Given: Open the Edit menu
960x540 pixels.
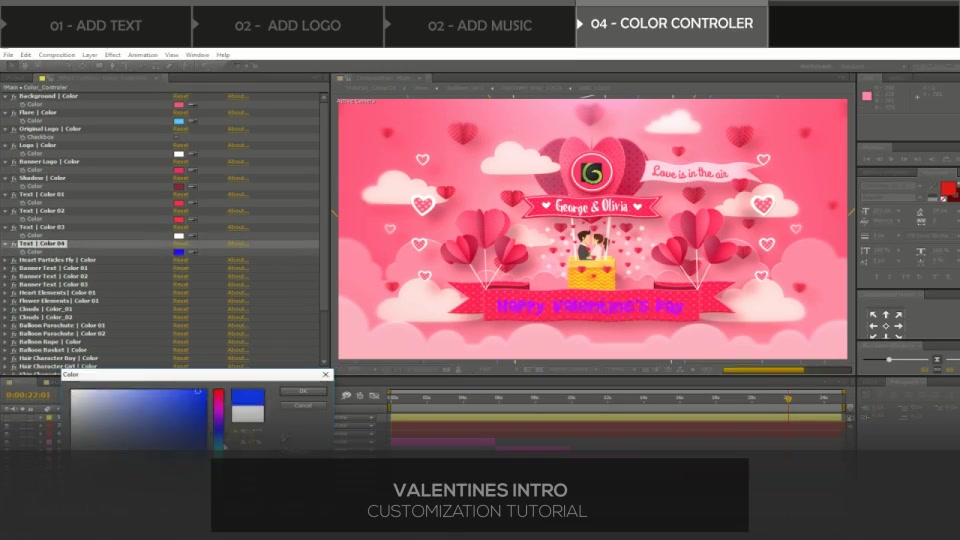Looking at the screenshot, I should (26, 55).
